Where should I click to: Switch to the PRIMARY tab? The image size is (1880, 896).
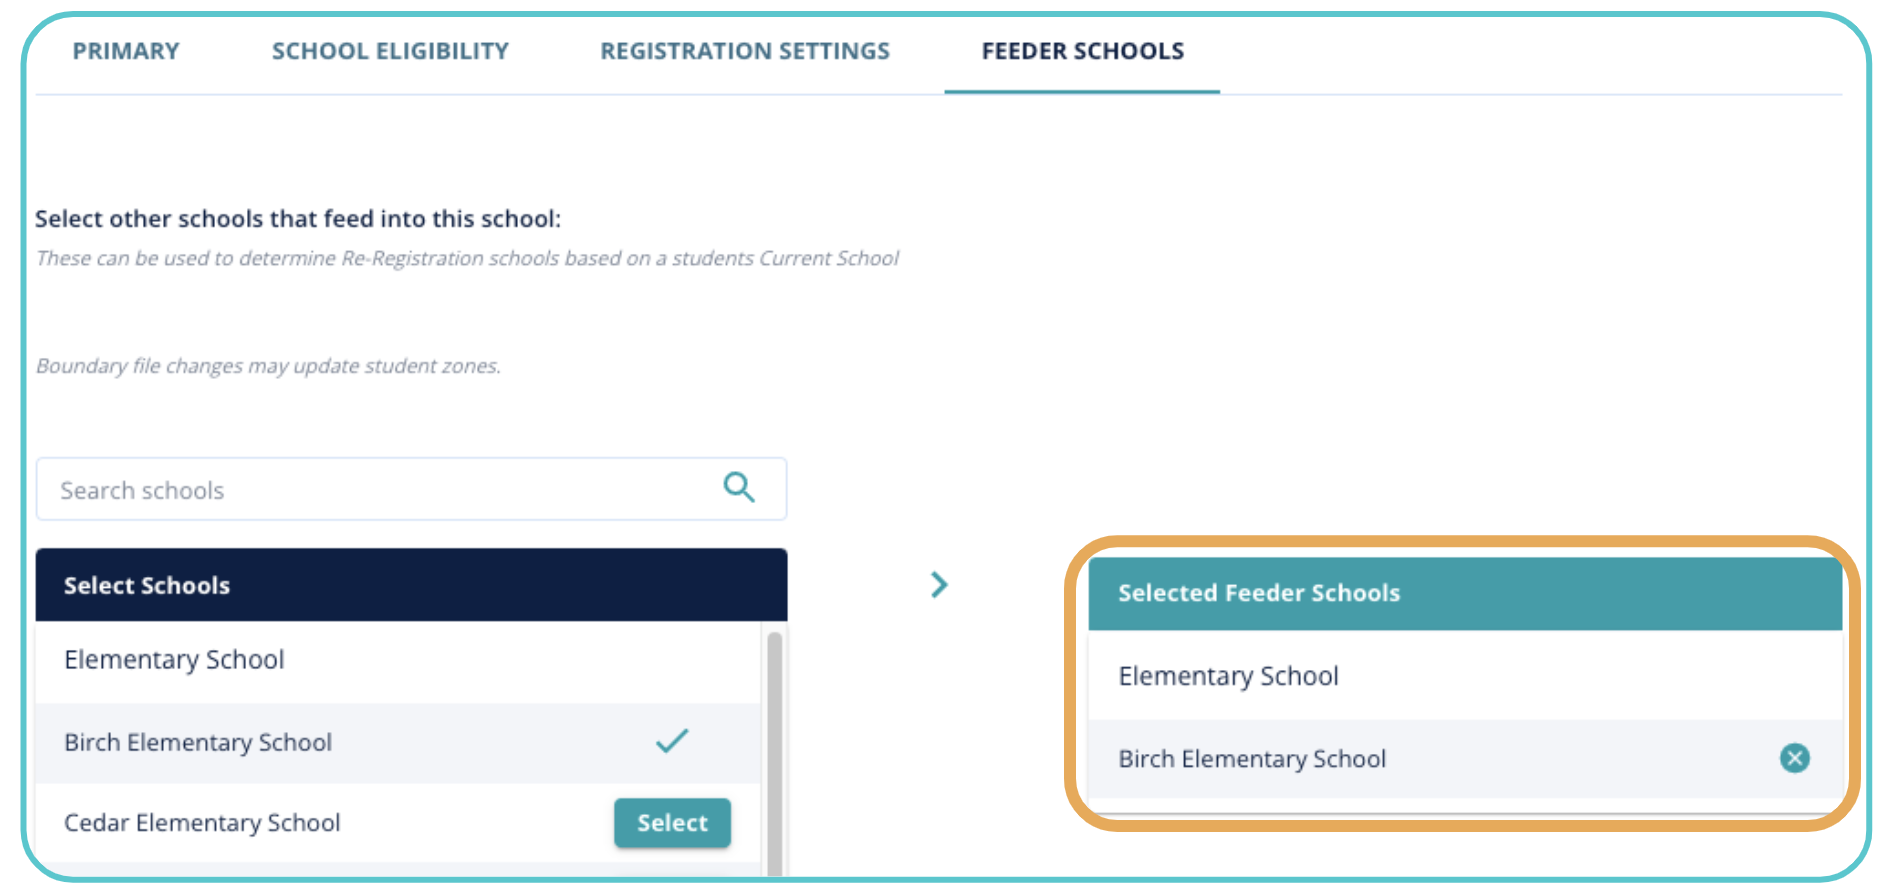pos(126,51)
